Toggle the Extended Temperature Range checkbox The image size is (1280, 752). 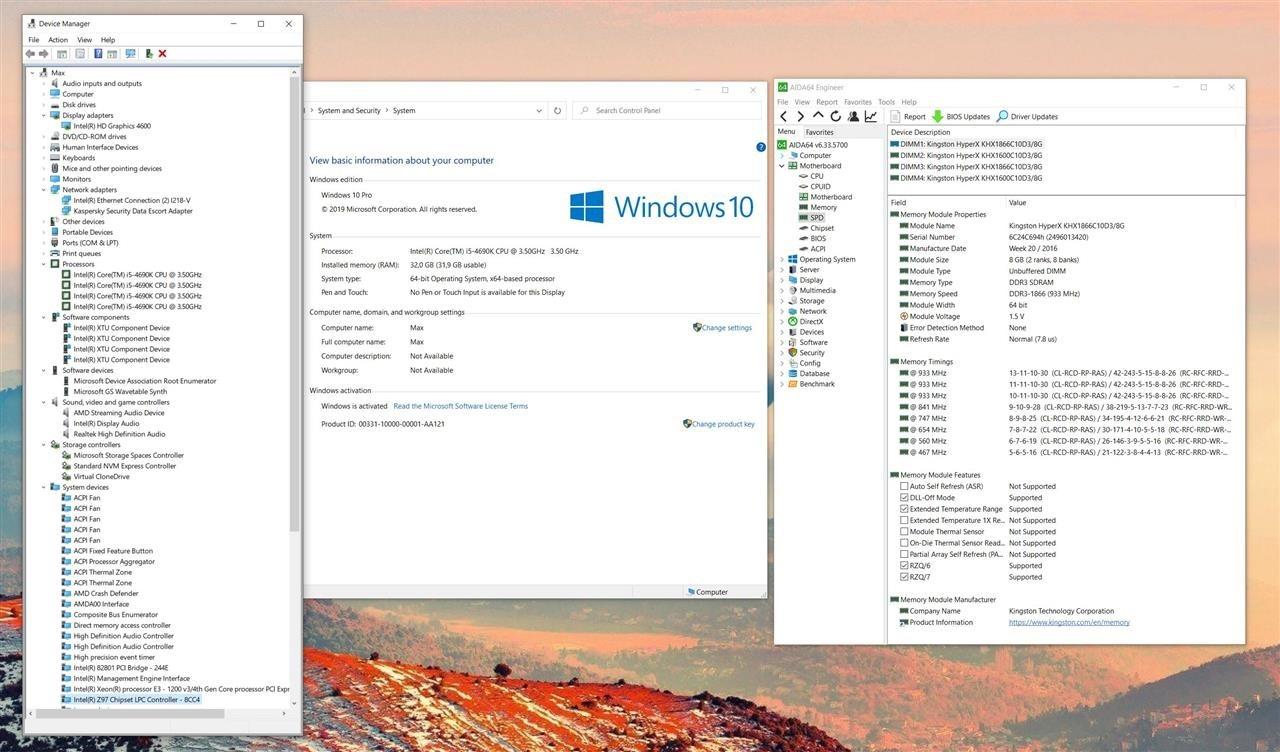click(x=904, y=509)
